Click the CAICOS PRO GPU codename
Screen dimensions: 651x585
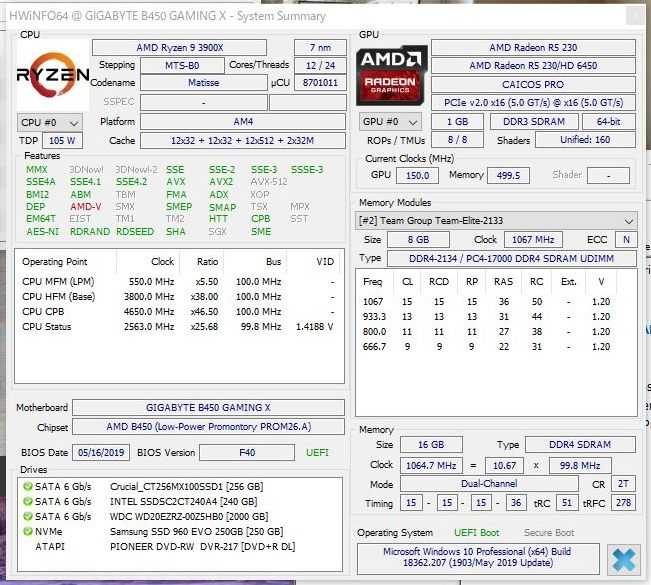tap(534, 84)
